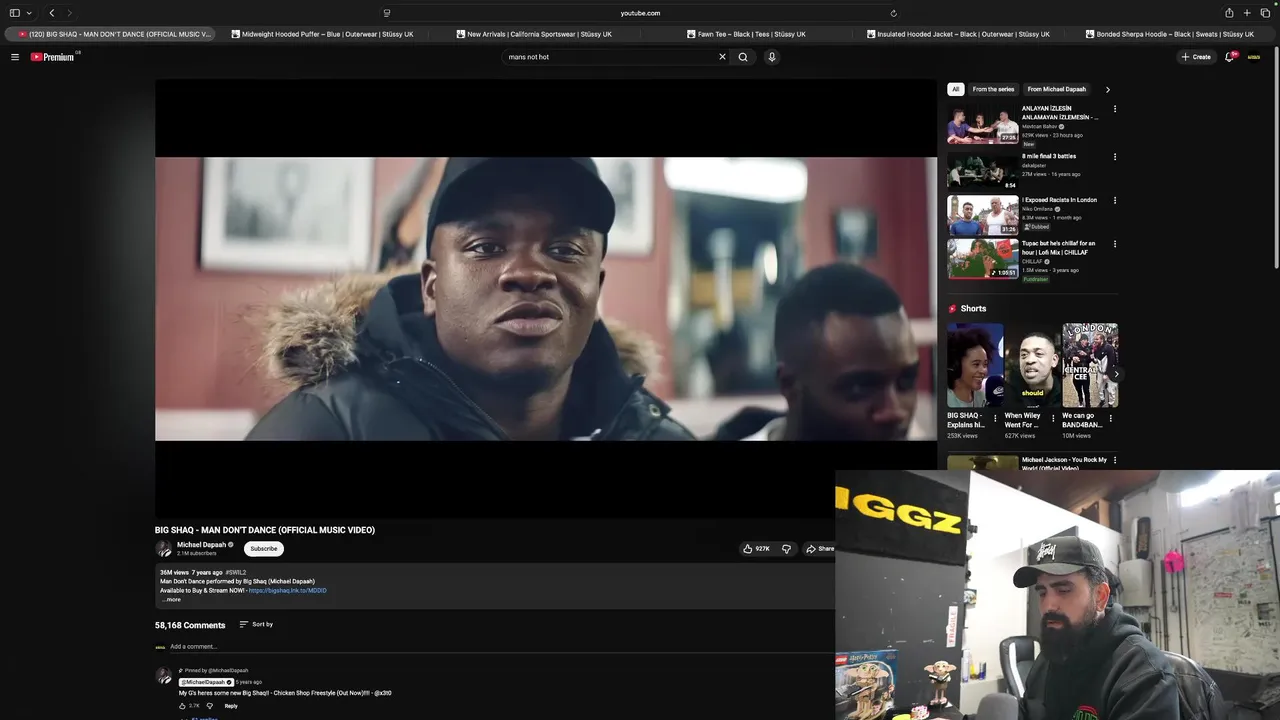Dislike the pinned comment
The width and height of the screenshot is (1280, 720).
point(209,706)
